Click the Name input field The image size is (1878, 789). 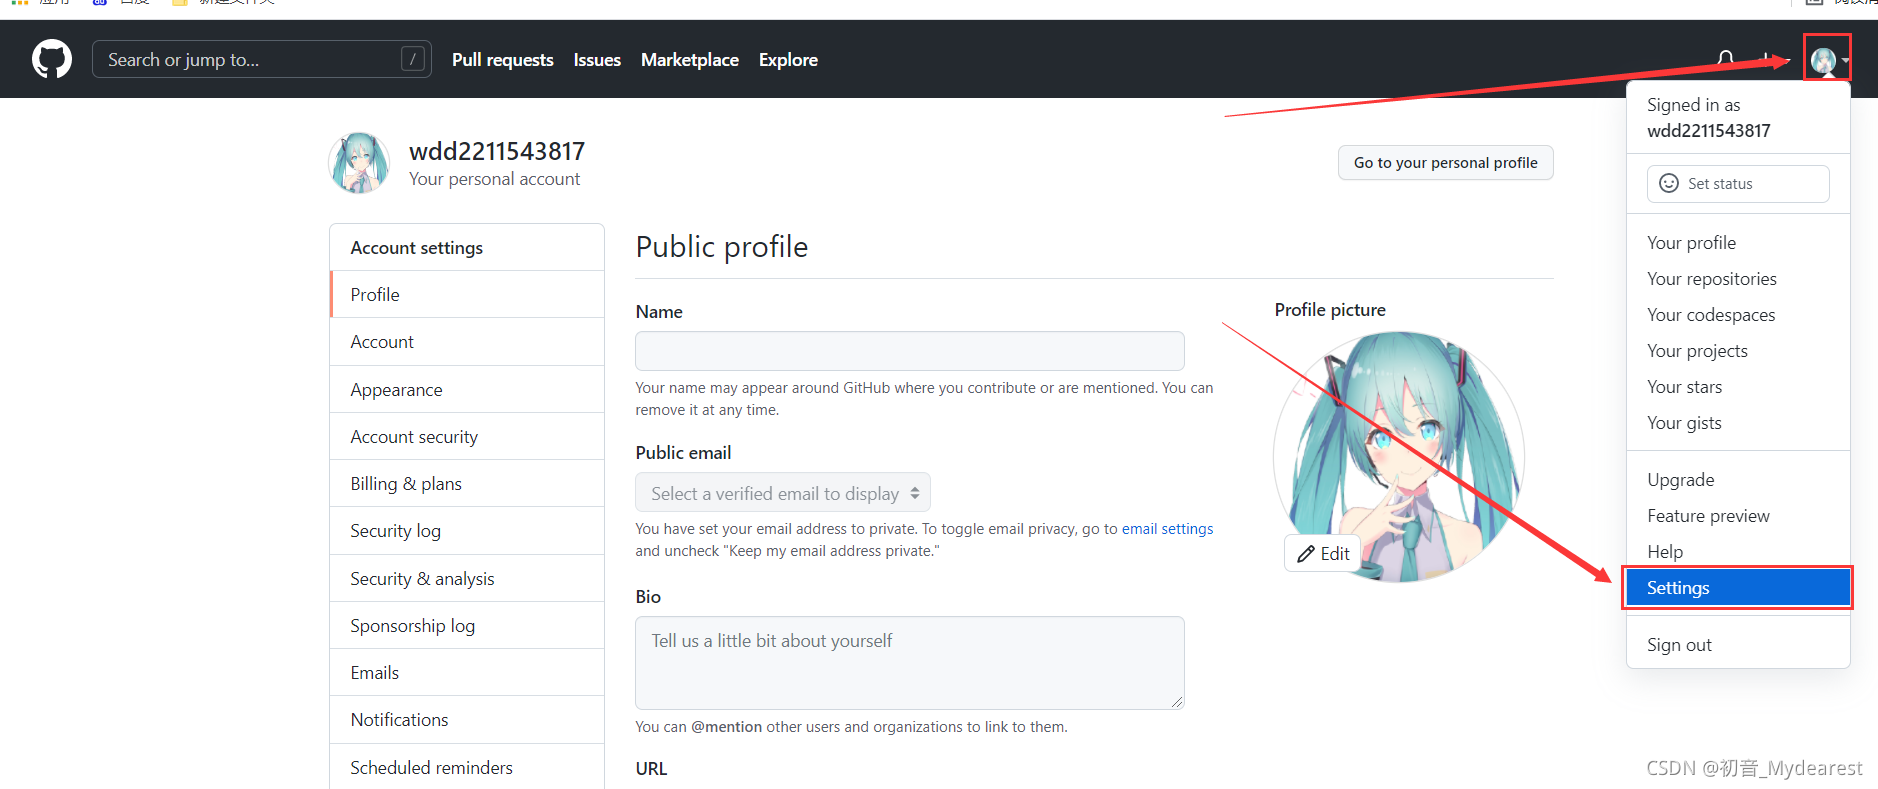pyautogui.click(x=910, y=351)
